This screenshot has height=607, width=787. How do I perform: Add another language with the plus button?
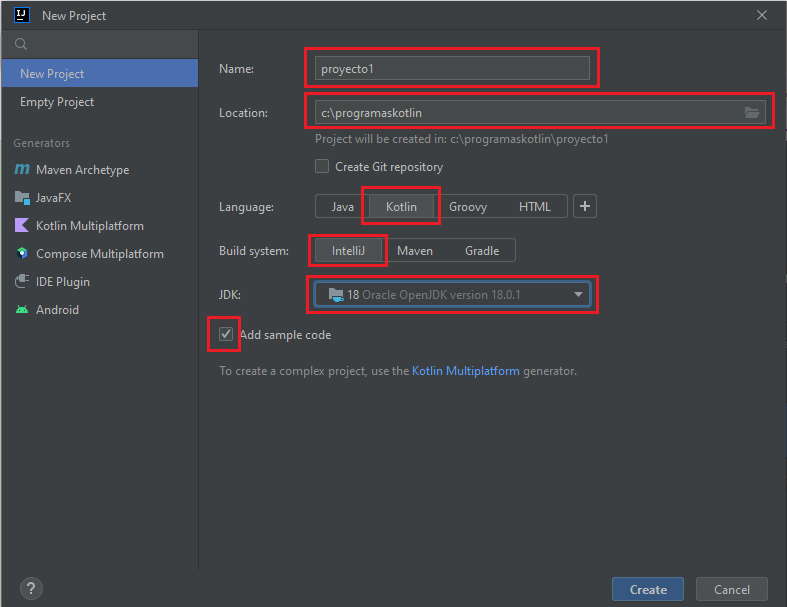[585, 206]
